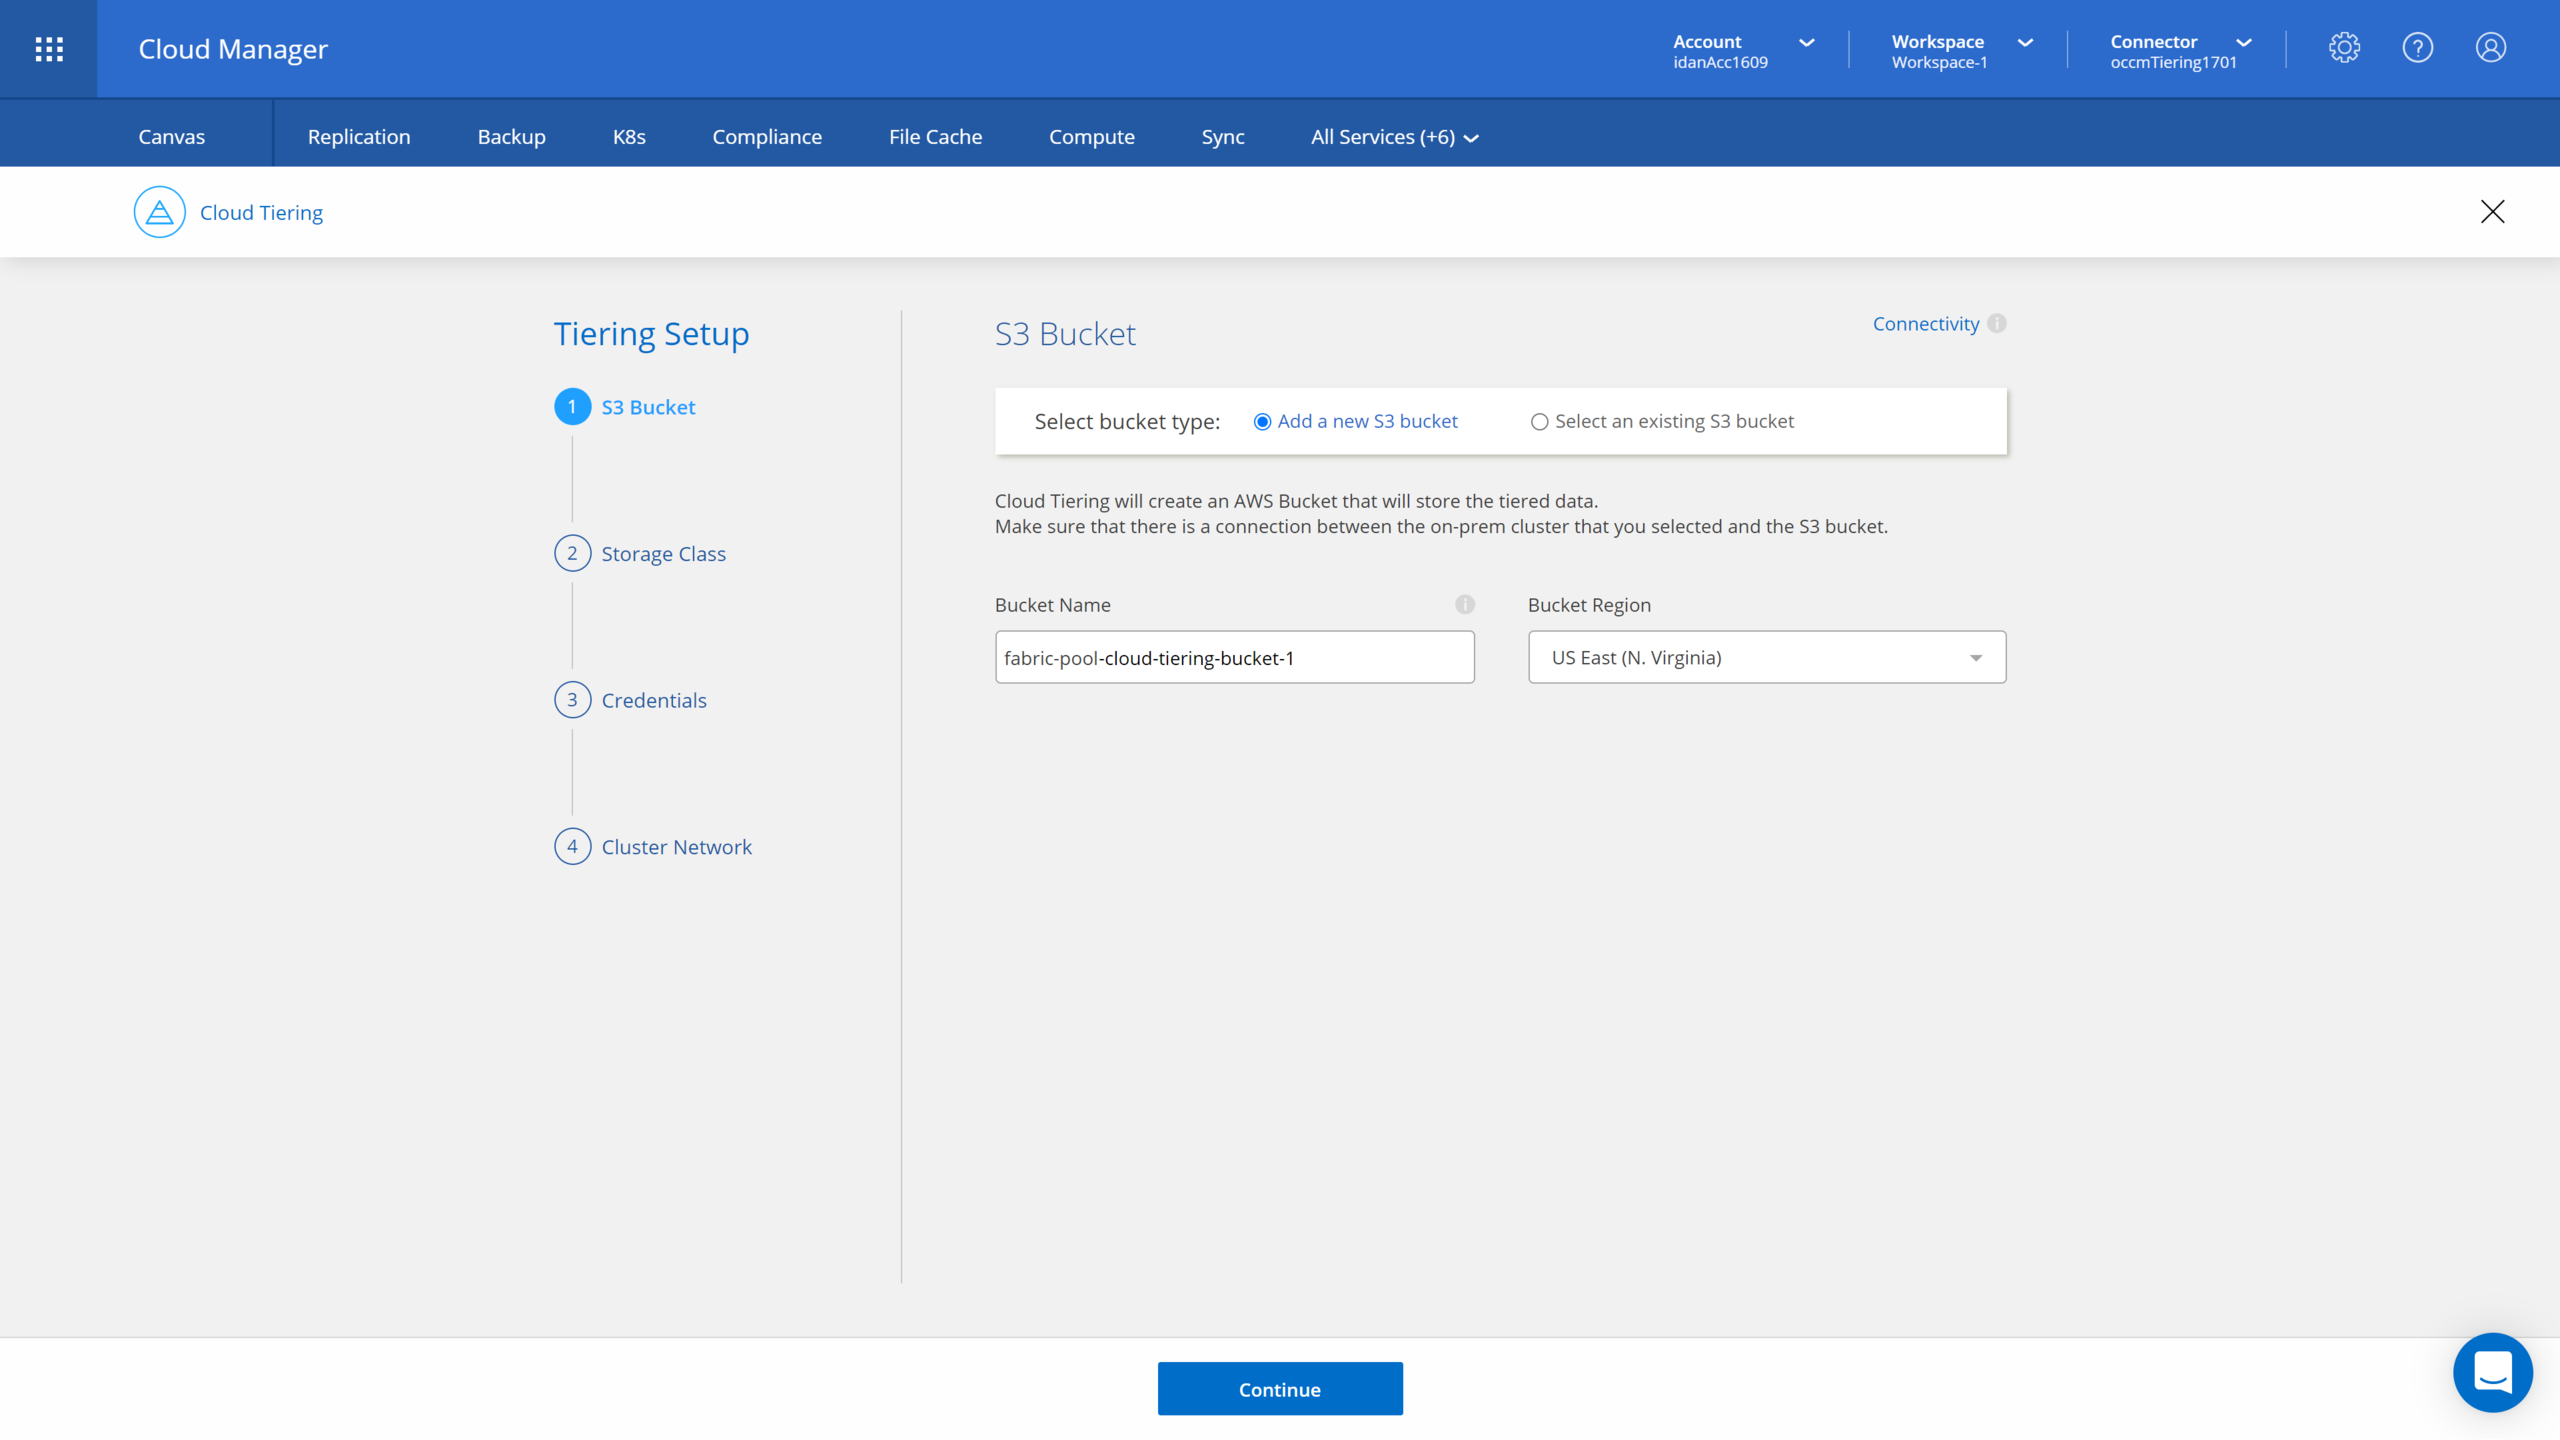The width and height of the screenshot is (2560, 1440).
Task: Open settings gear icon in header
Action: click(2344, 48)
